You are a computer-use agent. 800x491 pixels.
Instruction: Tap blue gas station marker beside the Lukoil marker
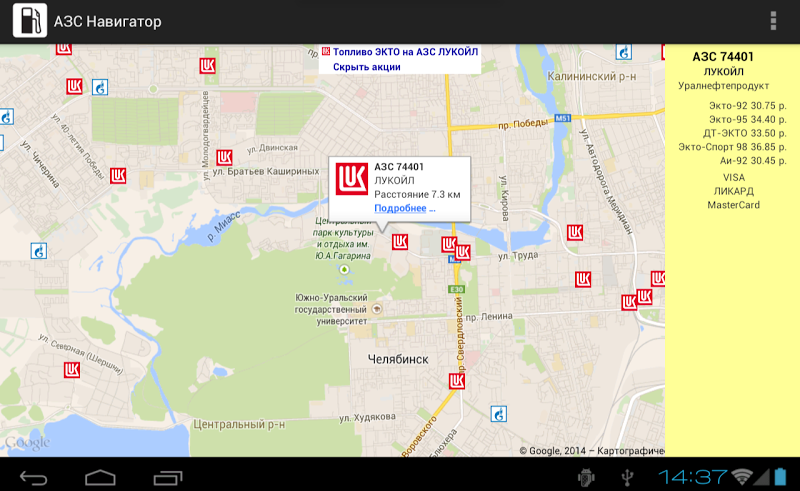(100, 87)
